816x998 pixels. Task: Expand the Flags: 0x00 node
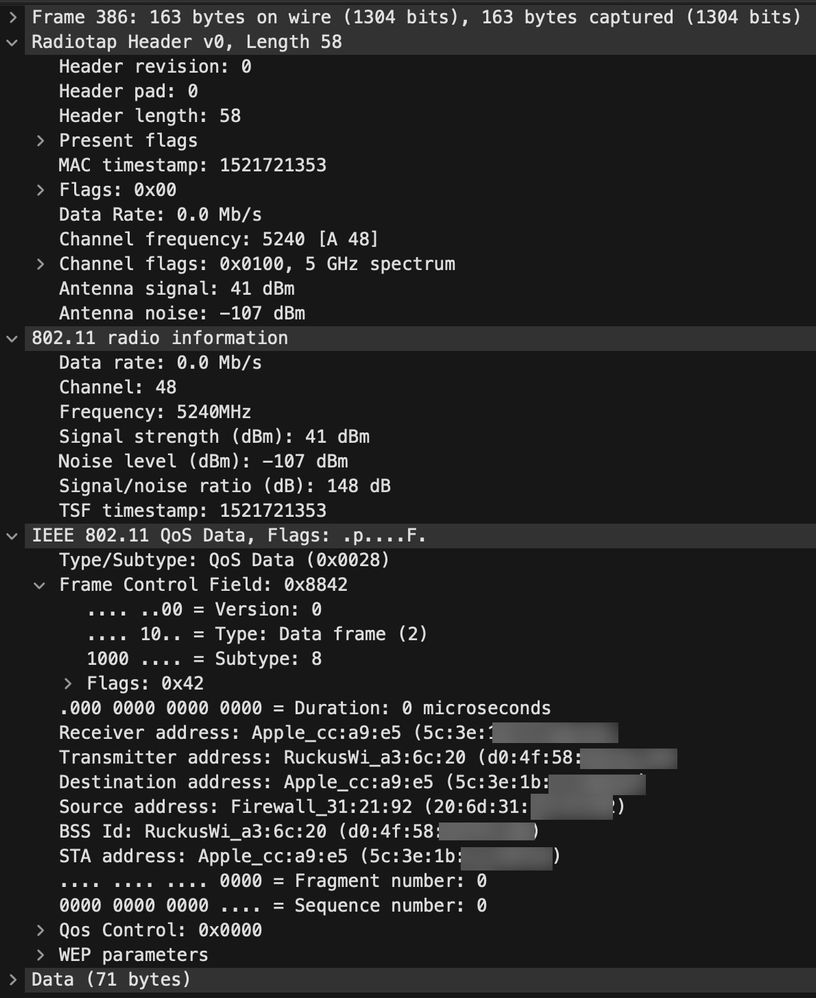(x=40, y=190)
